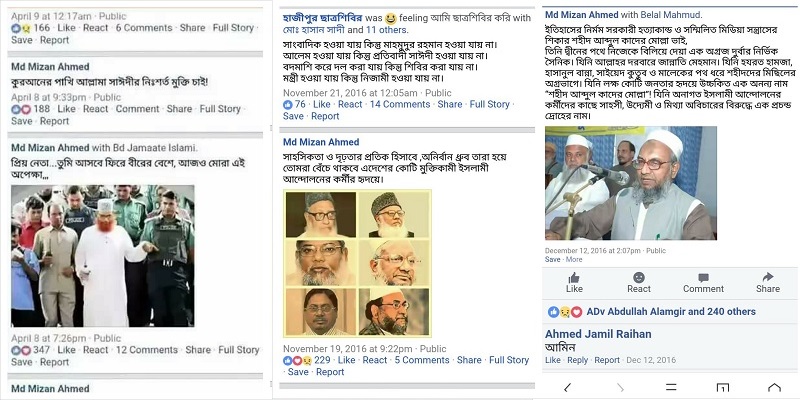The height and width of the screenshot is (400, 800).
Task: Open the tabs switcher icon in the bottom bar
Action: (x=722, y=387)
